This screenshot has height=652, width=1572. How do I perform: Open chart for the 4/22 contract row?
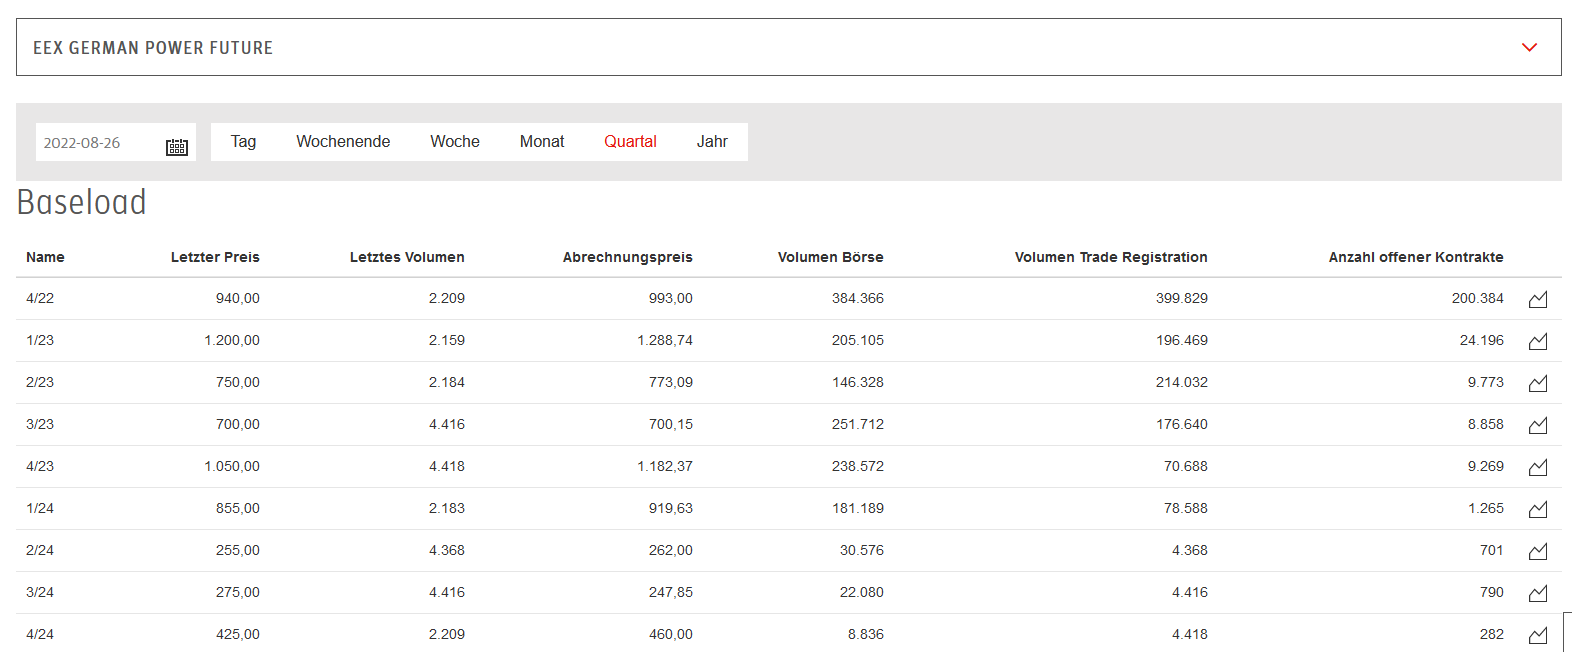click(x=1538, y=299)
